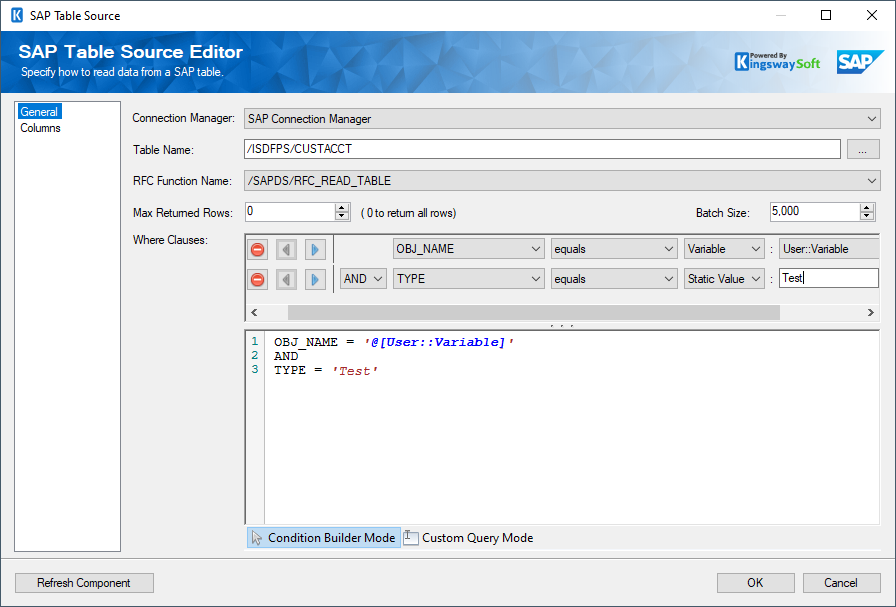The height and width of the screenshot is (607, 896).
Task: Switch to Condition Builder Mode
Action: coord(324,538)
